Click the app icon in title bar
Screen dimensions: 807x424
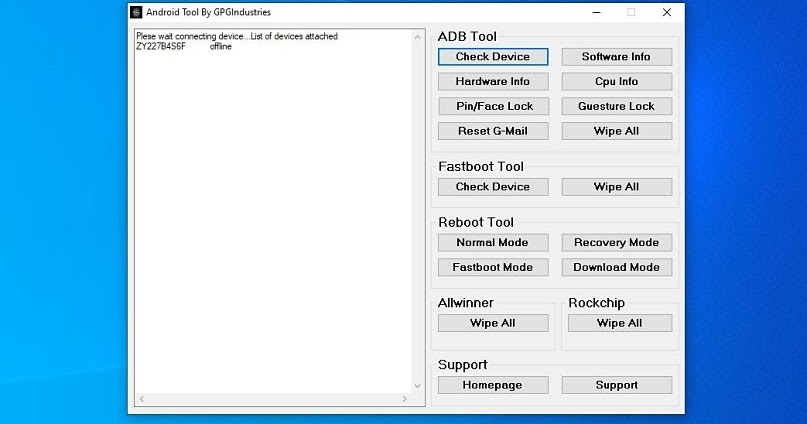[x=136, y=12]
